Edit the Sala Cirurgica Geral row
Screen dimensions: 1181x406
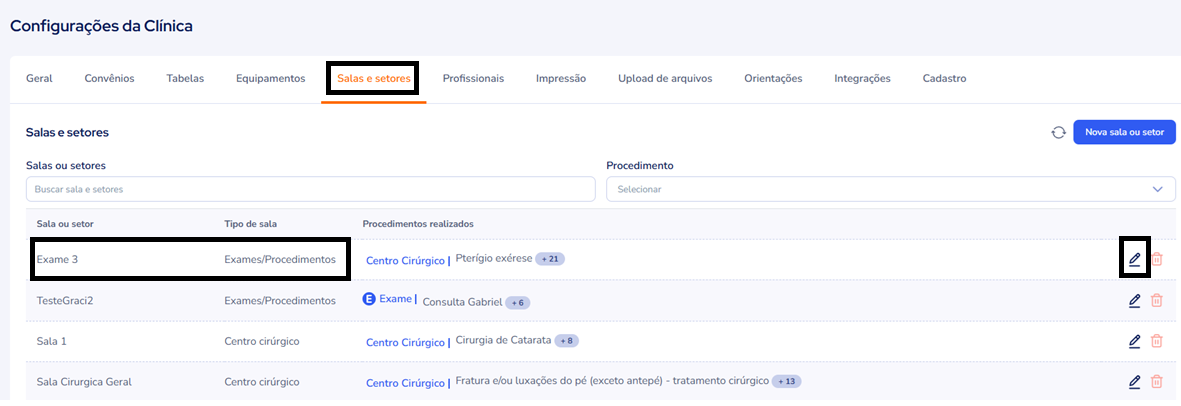coord(1134,381)
